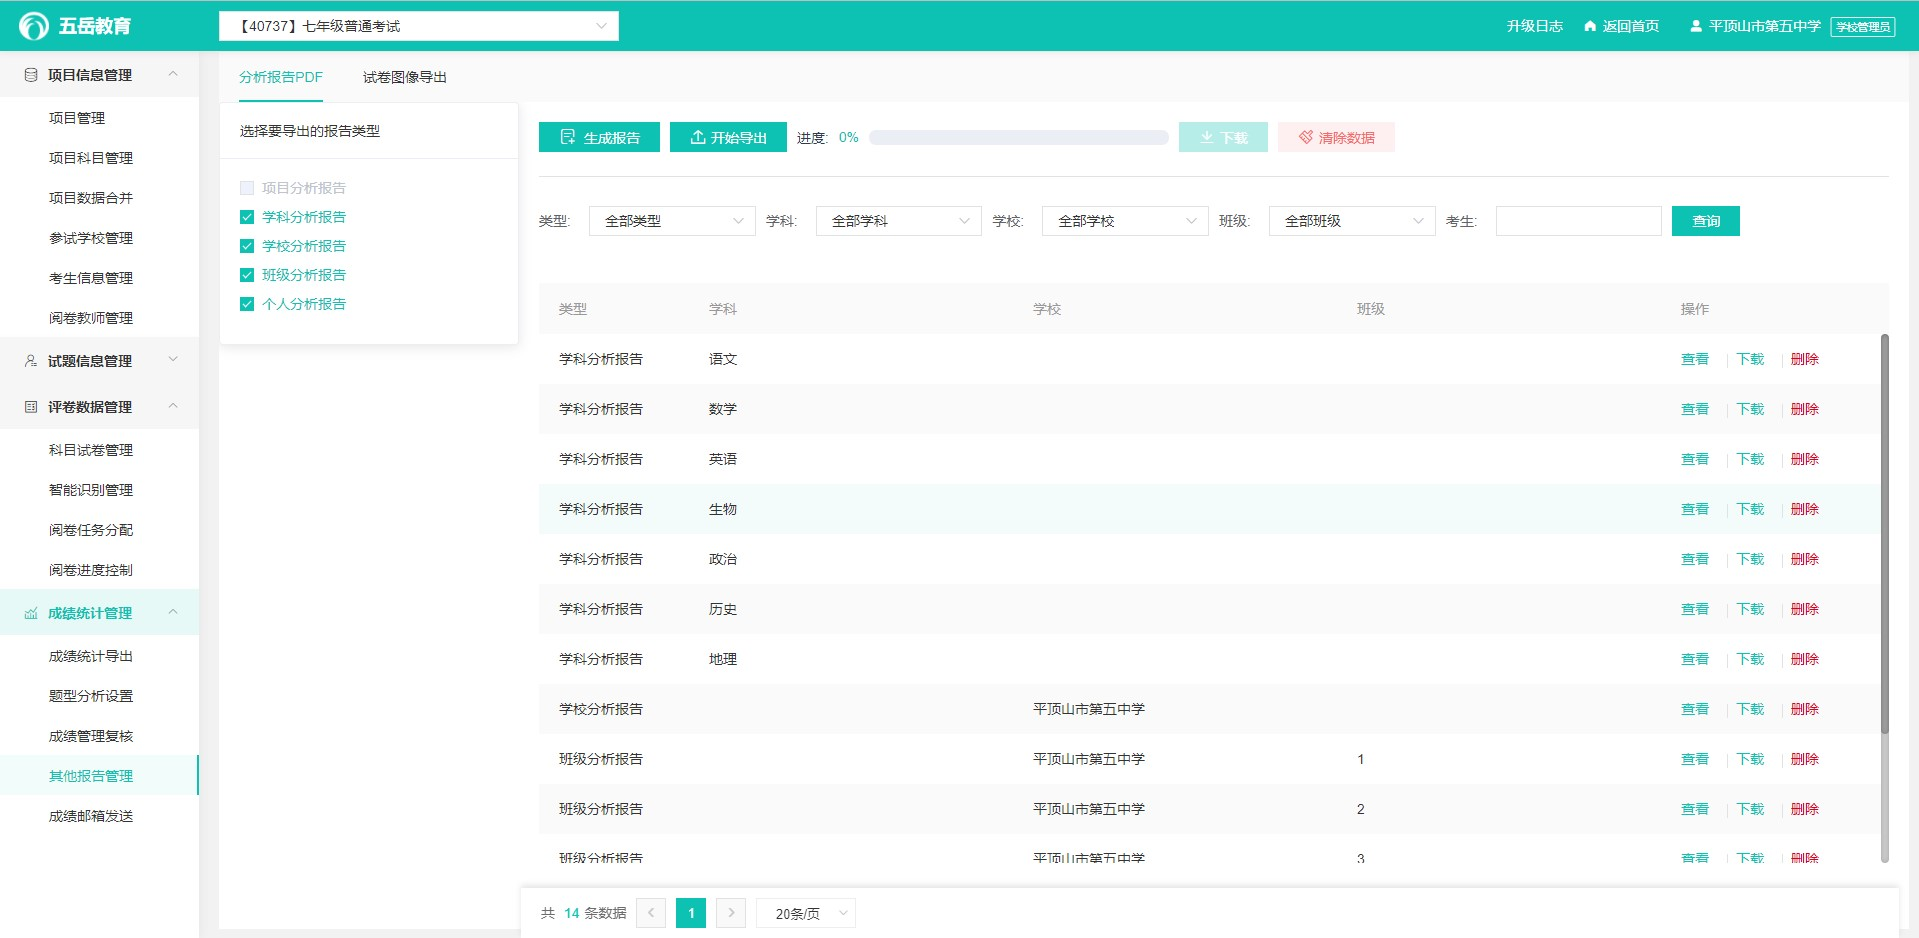Click the 试题信息管理 person icon

coord(31,361)
